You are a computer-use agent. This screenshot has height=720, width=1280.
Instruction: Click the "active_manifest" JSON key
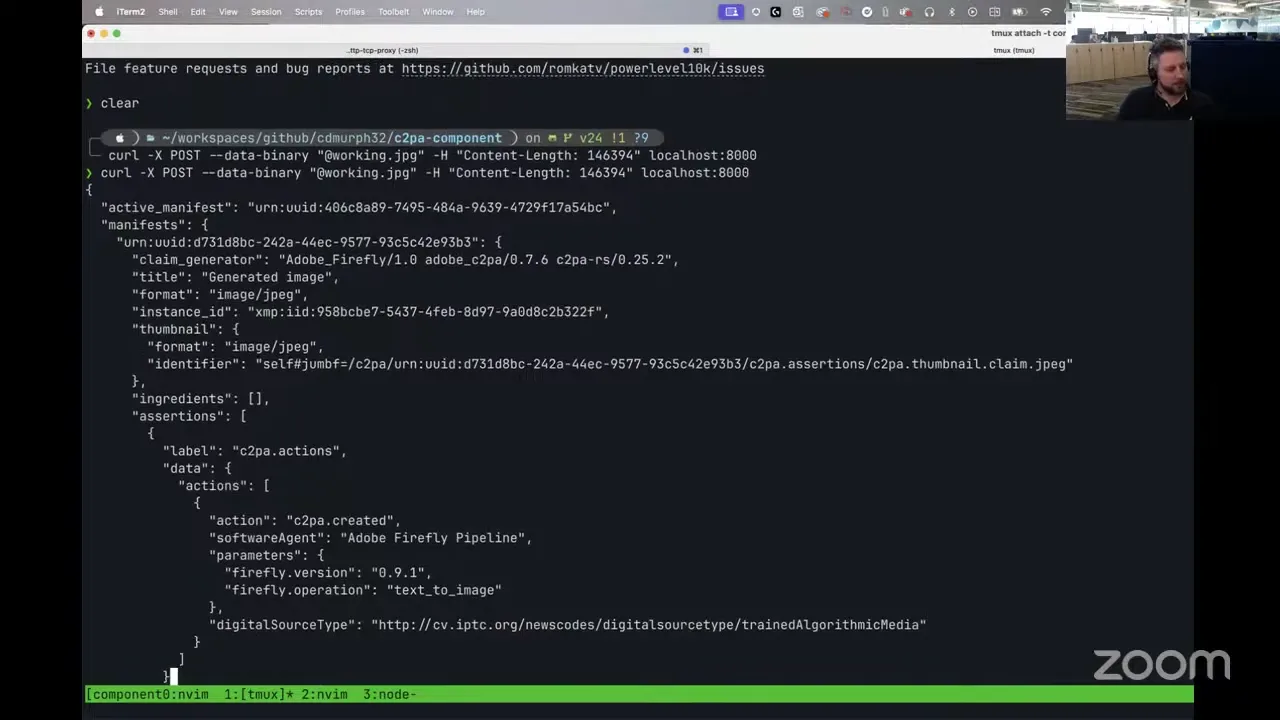pos(166,208)
